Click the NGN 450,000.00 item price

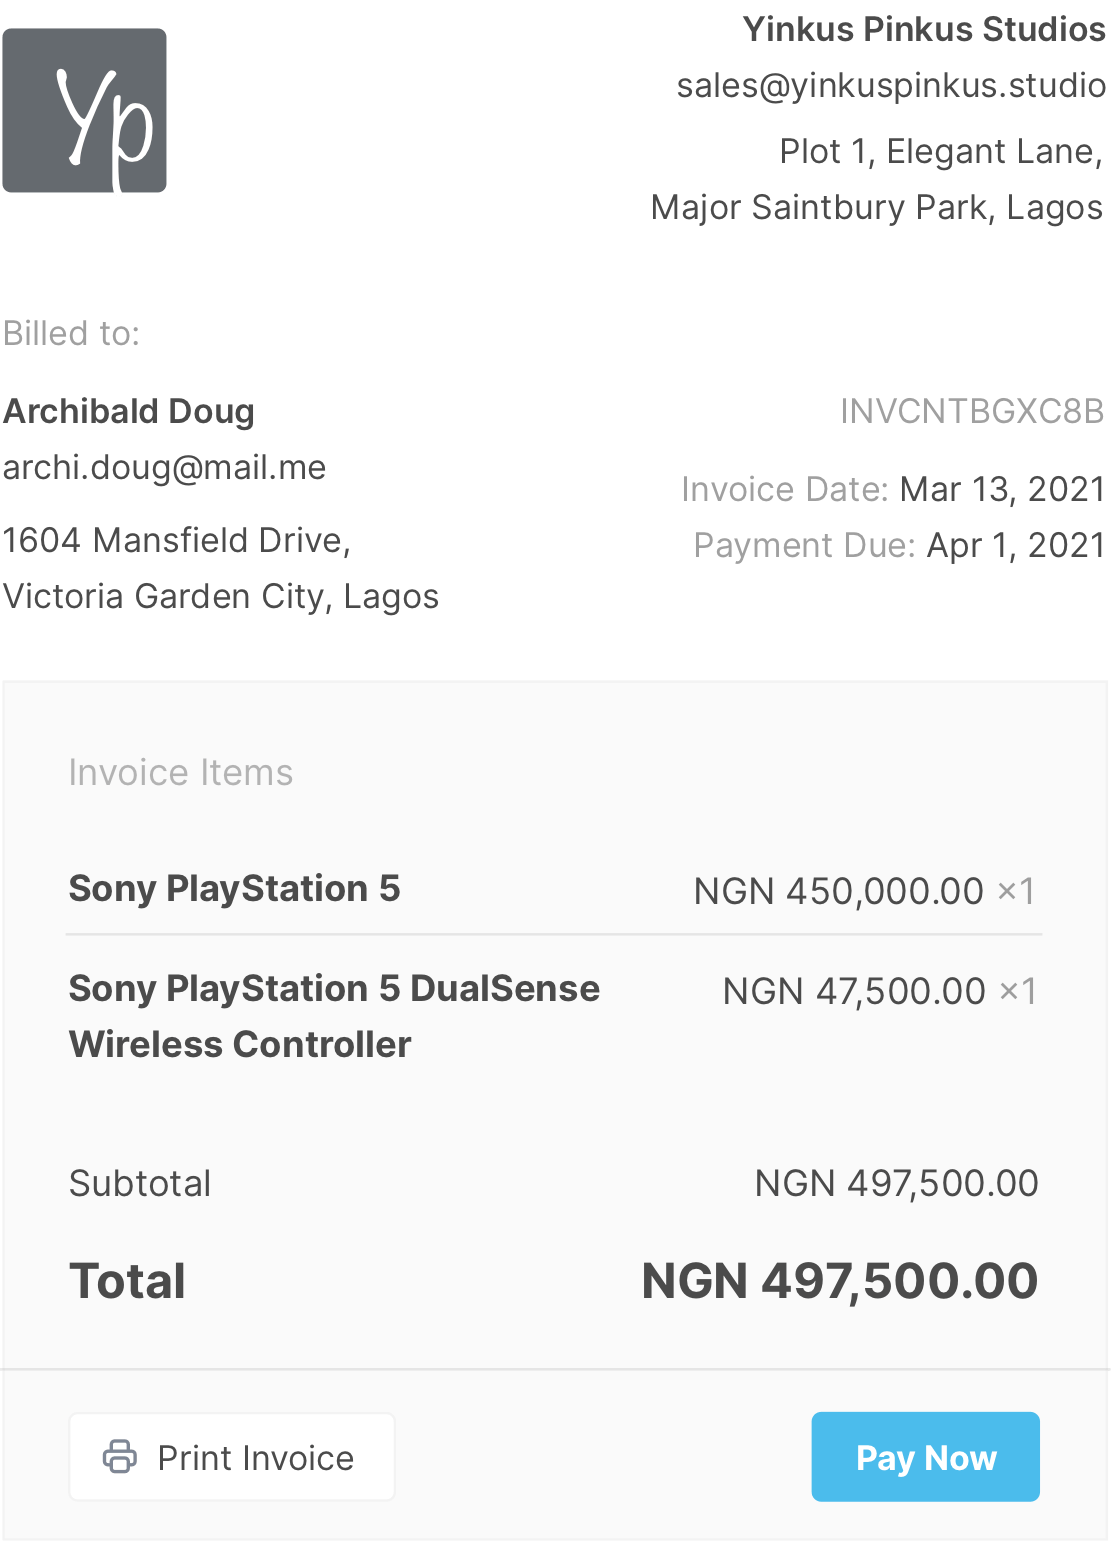838,891
